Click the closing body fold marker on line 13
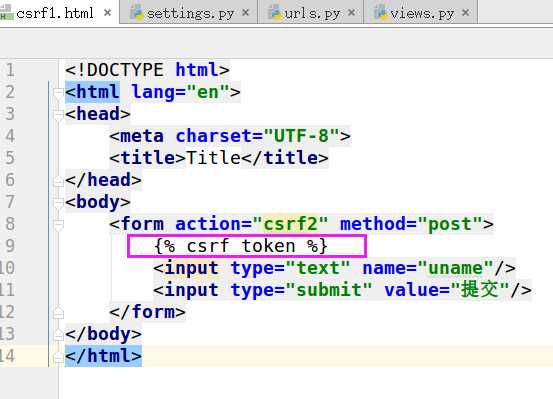 58,335
